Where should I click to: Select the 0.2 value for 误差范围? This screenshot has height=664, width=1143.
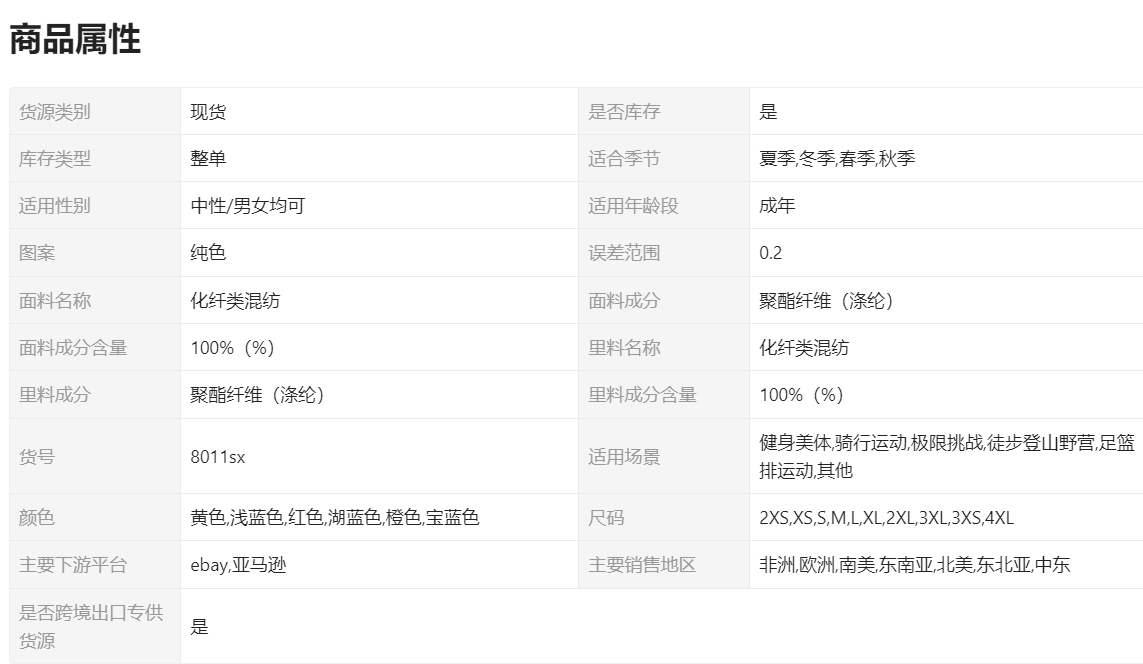tap(771, 253)
